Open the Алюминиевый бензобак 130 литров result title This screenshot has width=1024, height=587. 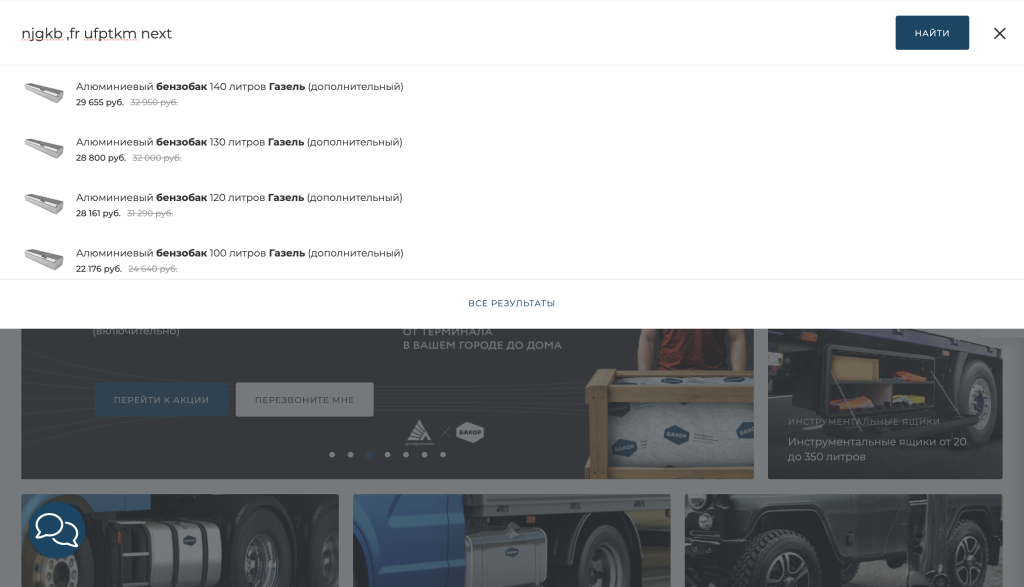click(x=239, y=142)
